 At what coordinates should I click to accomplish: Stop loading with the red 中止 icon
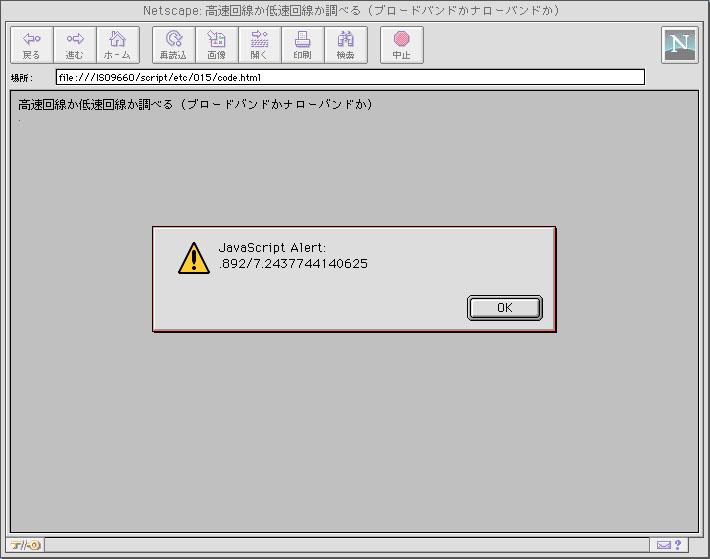coord(402,45)
